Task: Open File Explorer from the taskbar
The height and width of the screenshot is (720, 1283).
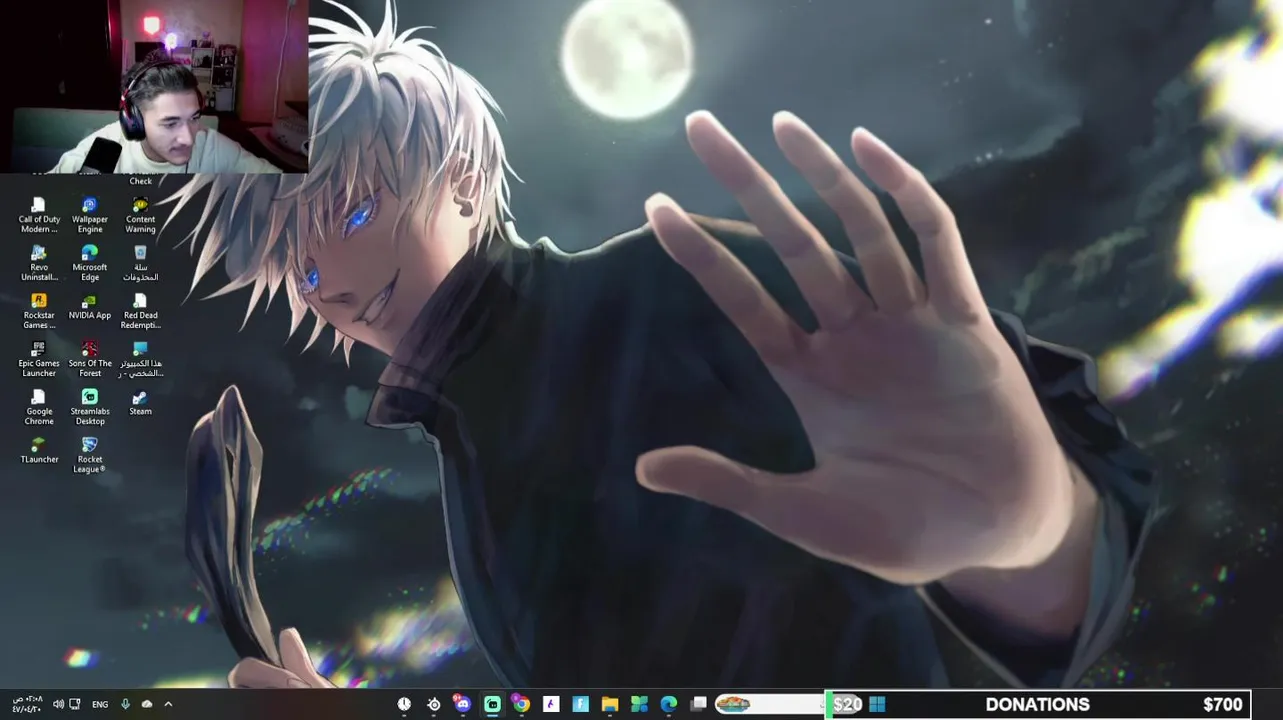Action: click(x=610, y=704)
